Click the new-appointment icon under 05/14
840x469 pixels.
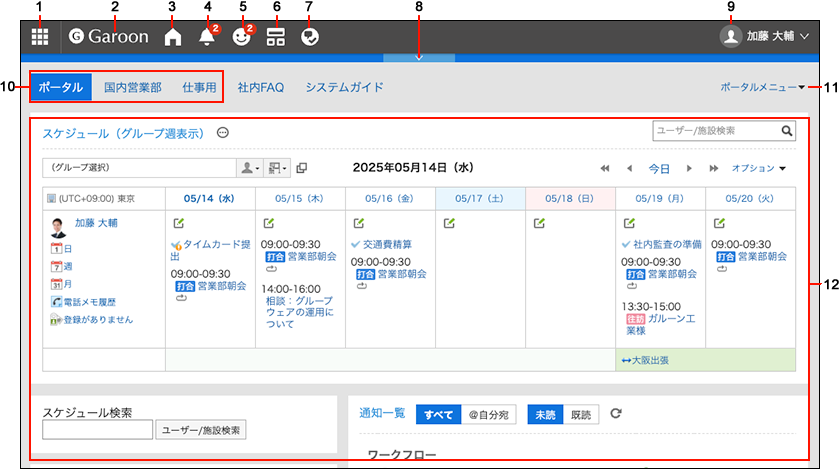(178, 222)
